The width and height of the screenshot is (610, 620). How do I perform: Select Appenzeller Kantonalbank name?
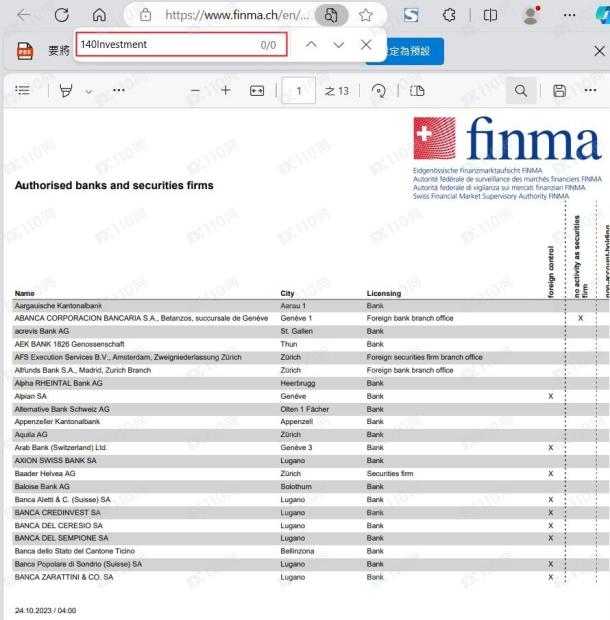pyautogui.click(x=57, y=422)
